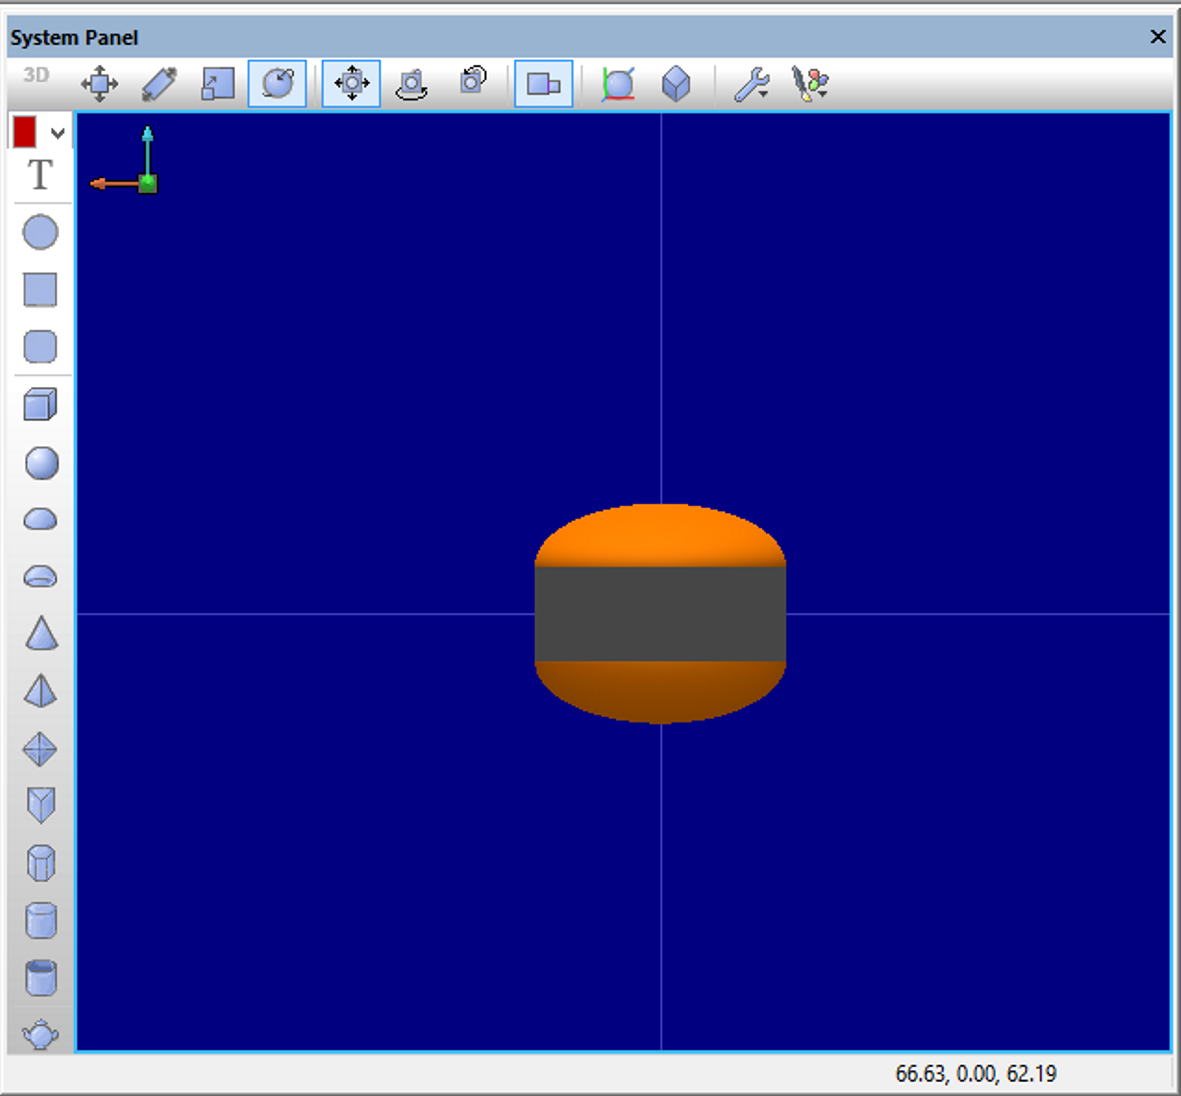Toggle the orthographic view button
The width and height of the screenshot is (1181, 1096).
pyautogui.click(x=543, y=84)
